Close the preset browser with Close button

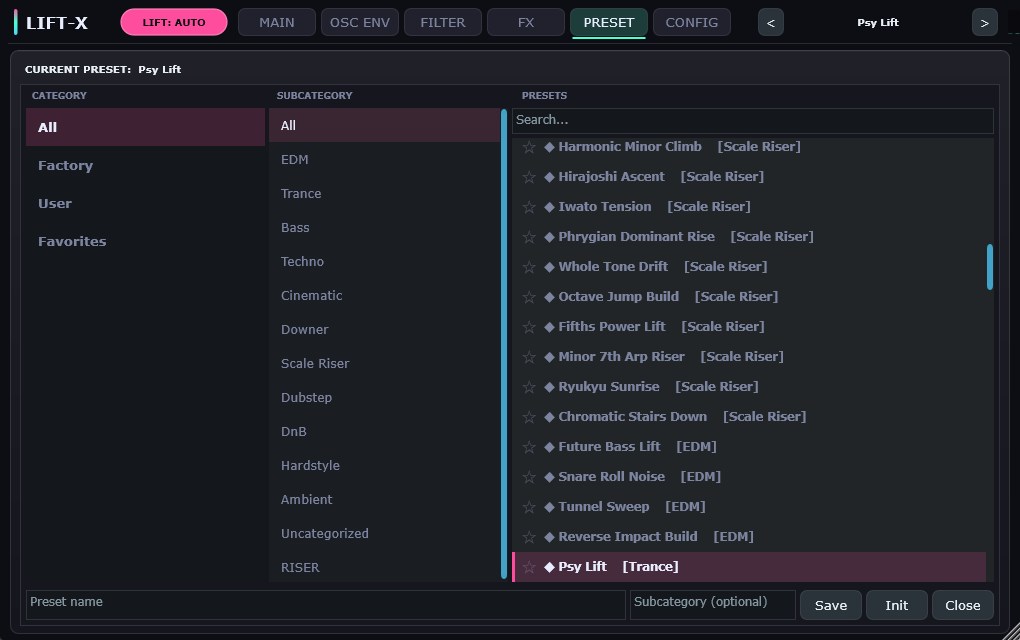click(962, 605)
